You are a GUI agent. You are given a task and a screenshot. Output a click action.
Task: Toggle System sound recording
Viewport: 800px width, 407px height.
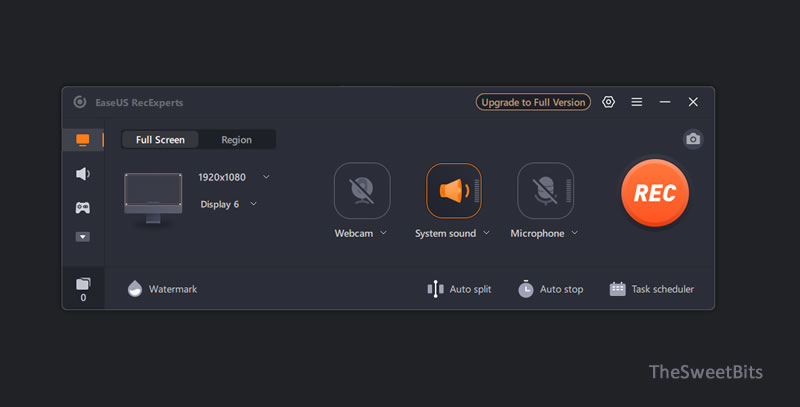[x=454, y=190]
